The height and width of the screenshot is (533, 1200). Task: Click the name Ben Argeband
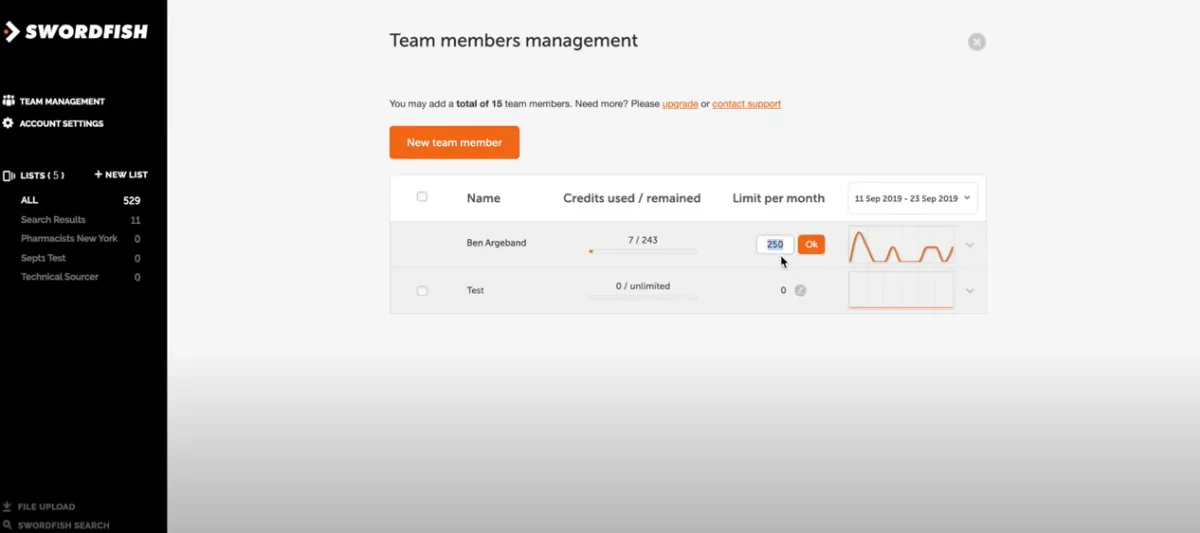496,243
